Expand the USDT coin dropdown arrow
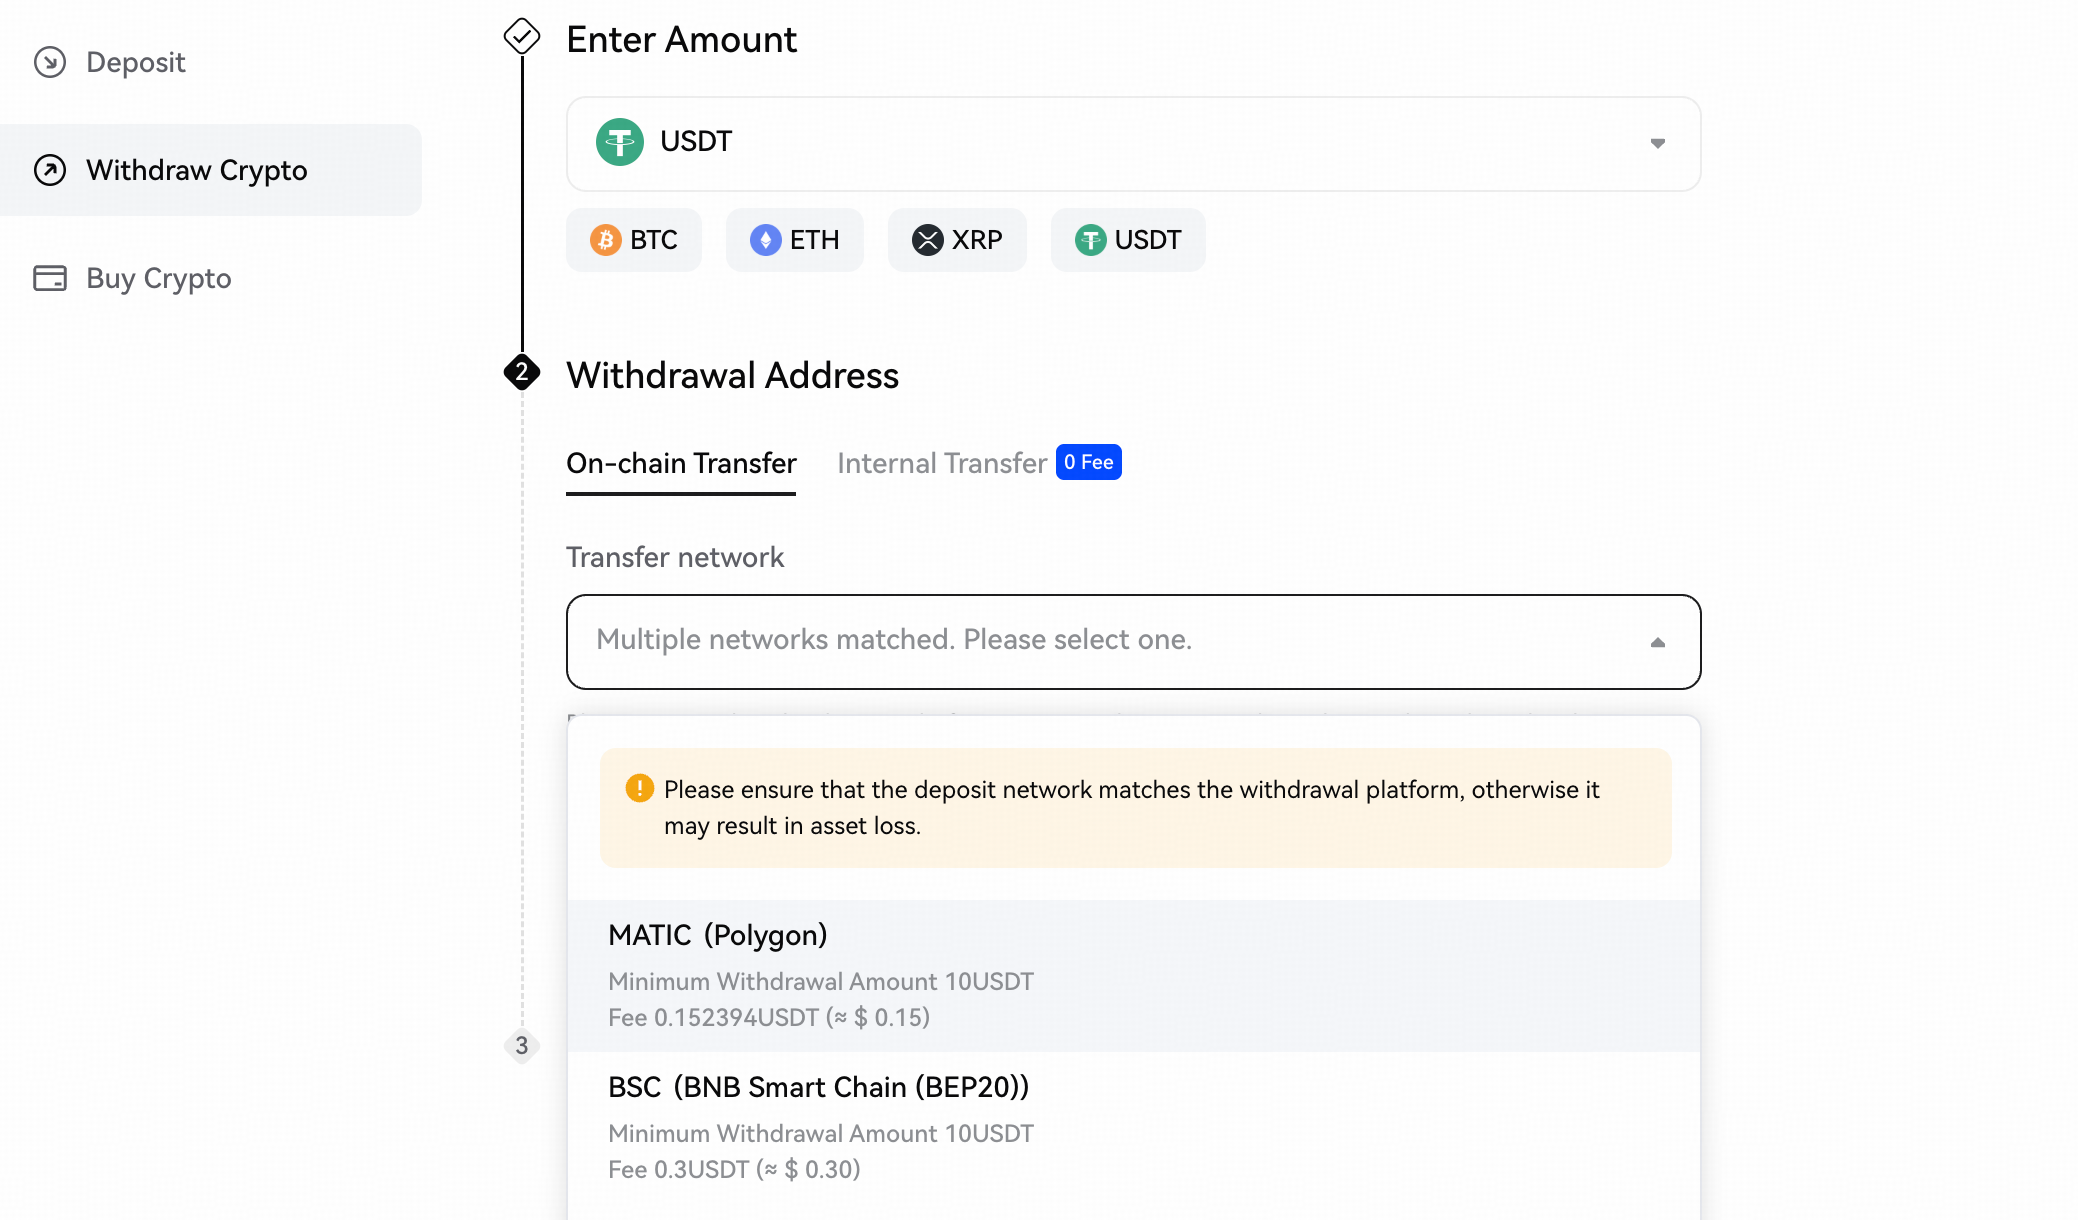The height and width of the screenshot is (1220, 2078). (1658, 143)
